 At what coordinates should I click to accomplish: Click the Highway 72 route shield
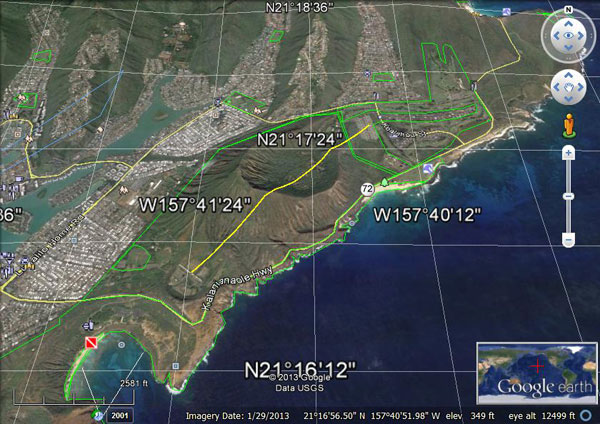click(x=368, y=188)
